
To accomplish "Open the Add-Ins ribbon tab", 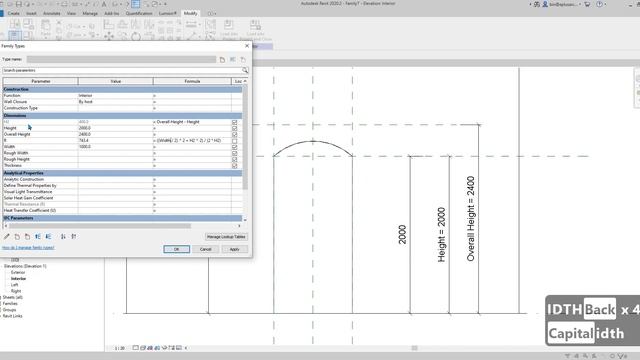I will (112, 13).
